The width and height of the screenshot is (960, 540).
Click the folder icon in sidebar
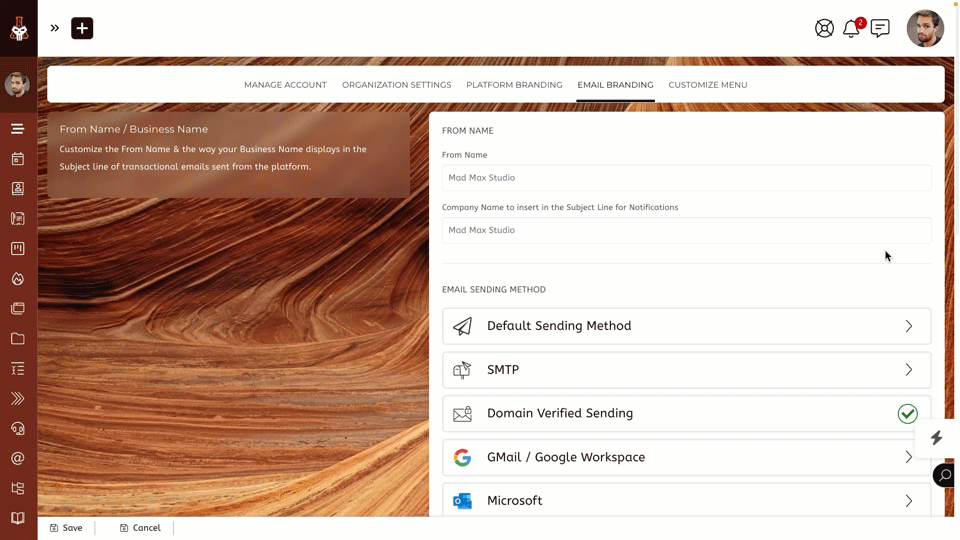click(18, 339)
